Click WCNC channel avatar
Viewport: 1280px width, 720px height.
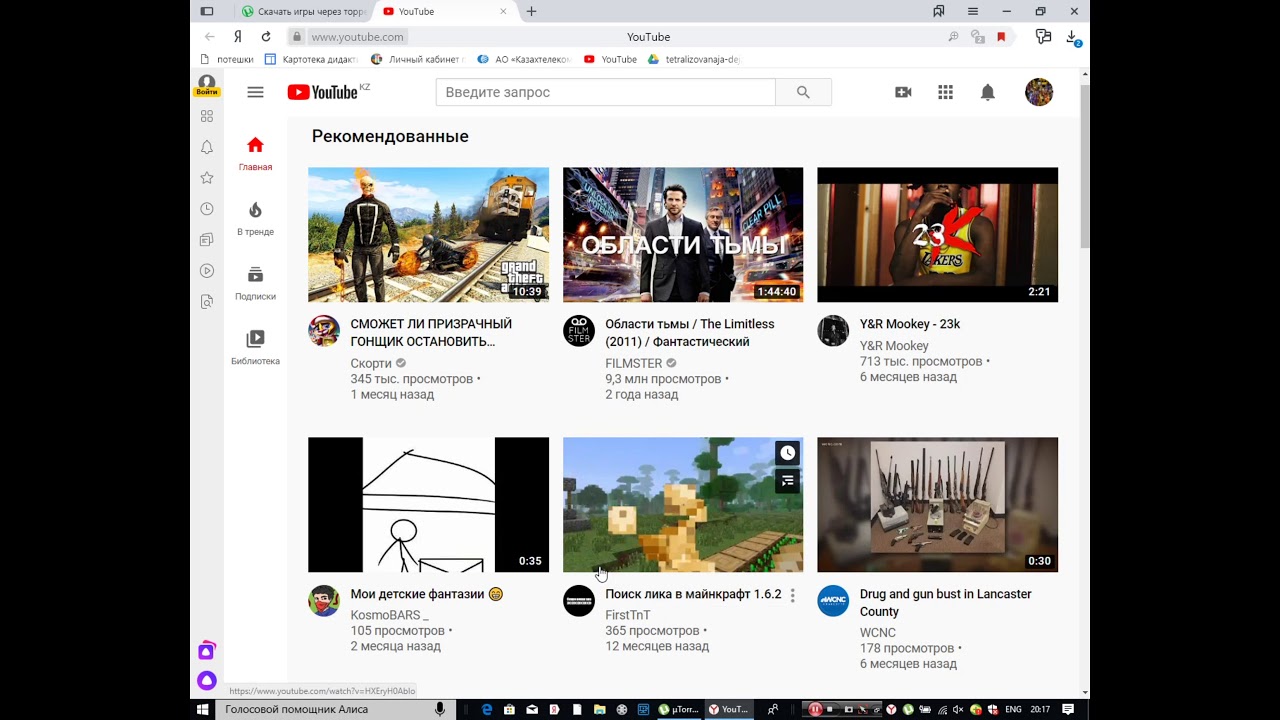coord(833,601)
